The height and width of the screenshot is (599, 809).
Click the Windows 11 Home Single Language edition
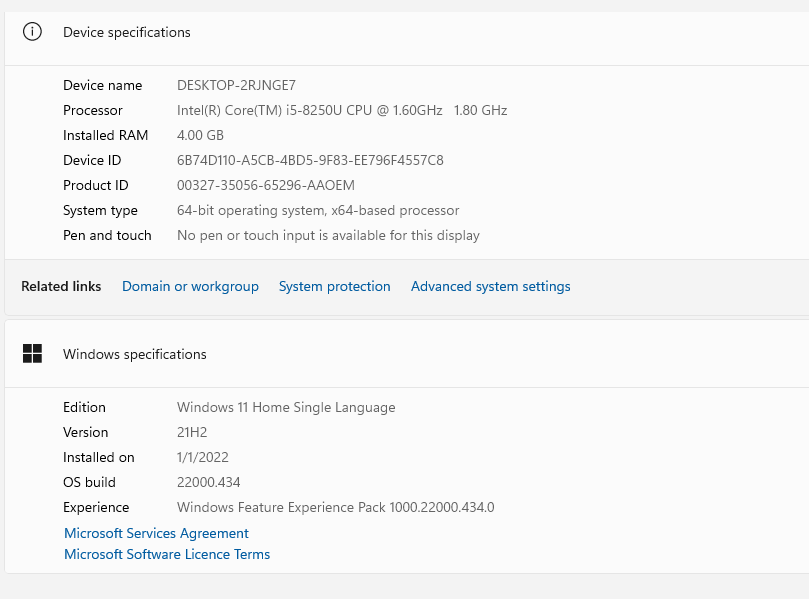coord(286,407)
